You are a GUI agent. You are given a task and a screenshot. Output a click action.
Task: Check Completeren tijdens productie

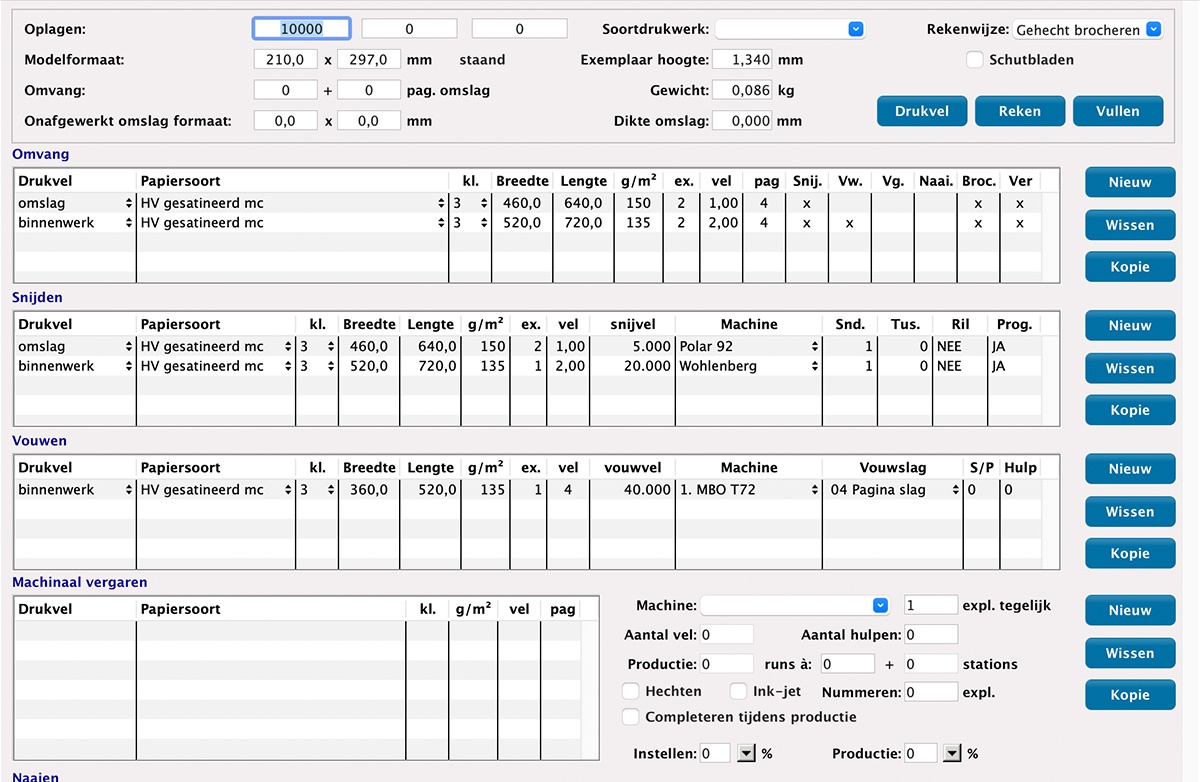coord(631,717)
